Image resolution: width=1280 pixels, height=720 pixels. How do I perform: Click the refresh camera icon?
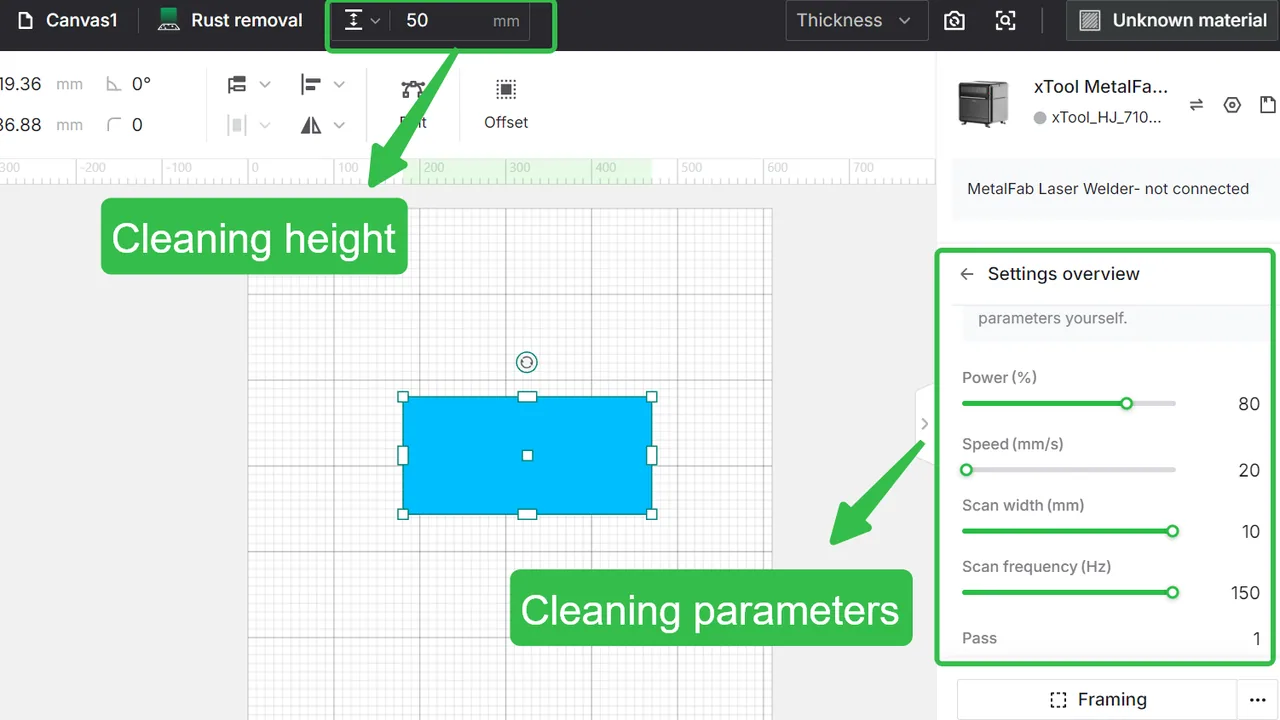[x=955, y=20]
